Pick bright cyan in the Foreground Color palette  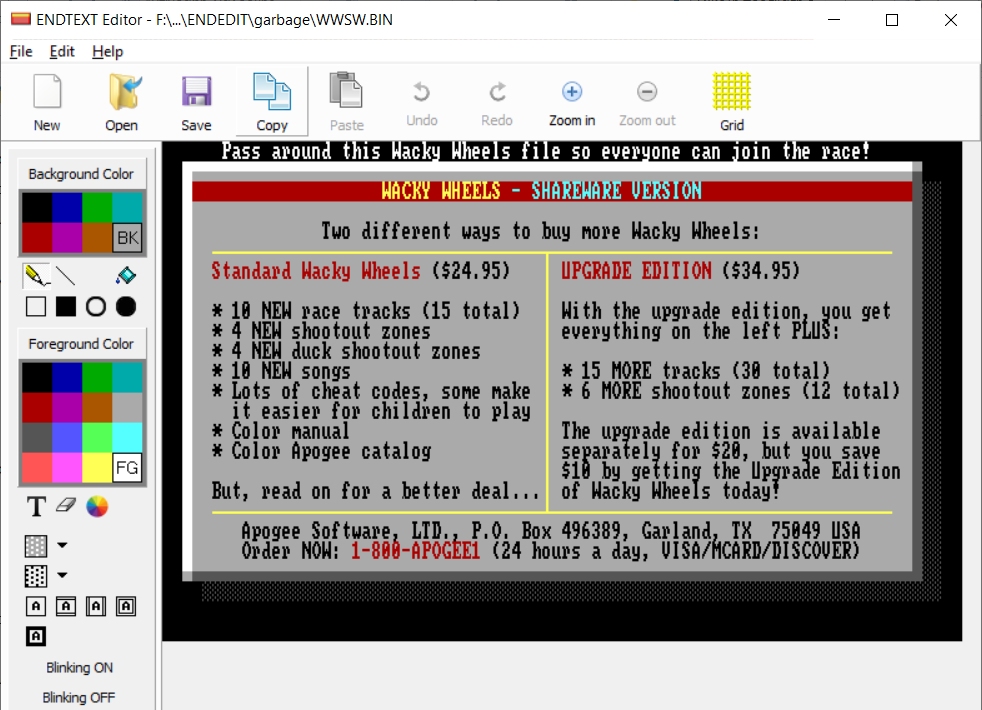point(127,438)
